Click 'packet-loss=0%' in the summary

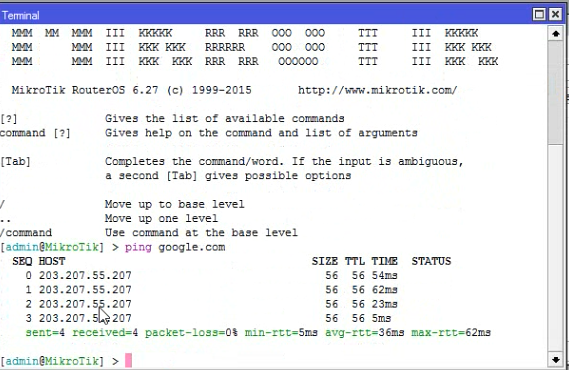click(191, 332)
